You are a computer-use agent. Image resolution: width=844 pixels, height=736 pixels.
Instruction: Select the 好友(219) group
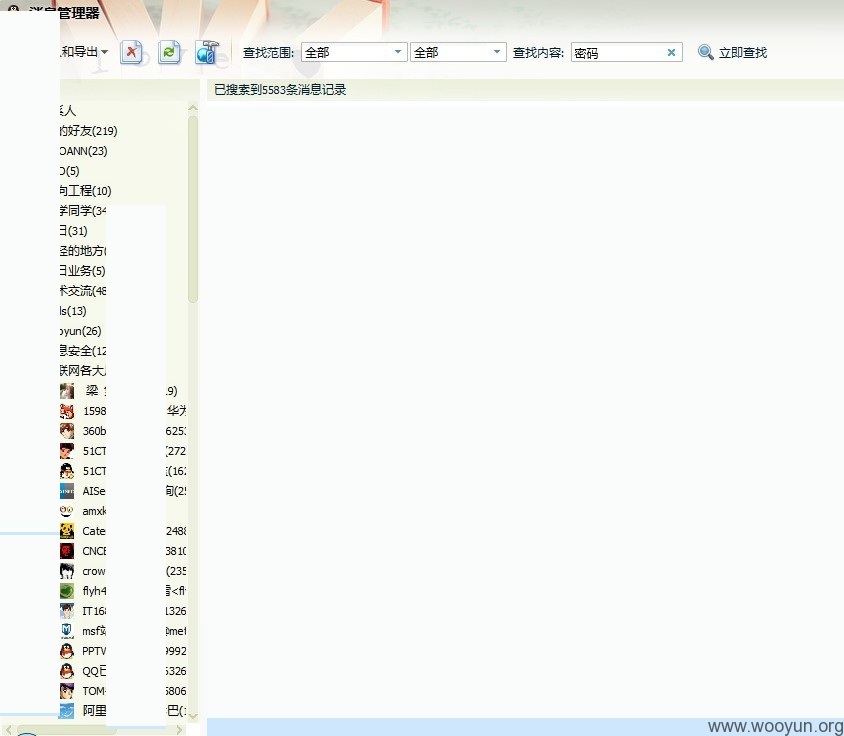pyautogui.click(x=88, y=131)
